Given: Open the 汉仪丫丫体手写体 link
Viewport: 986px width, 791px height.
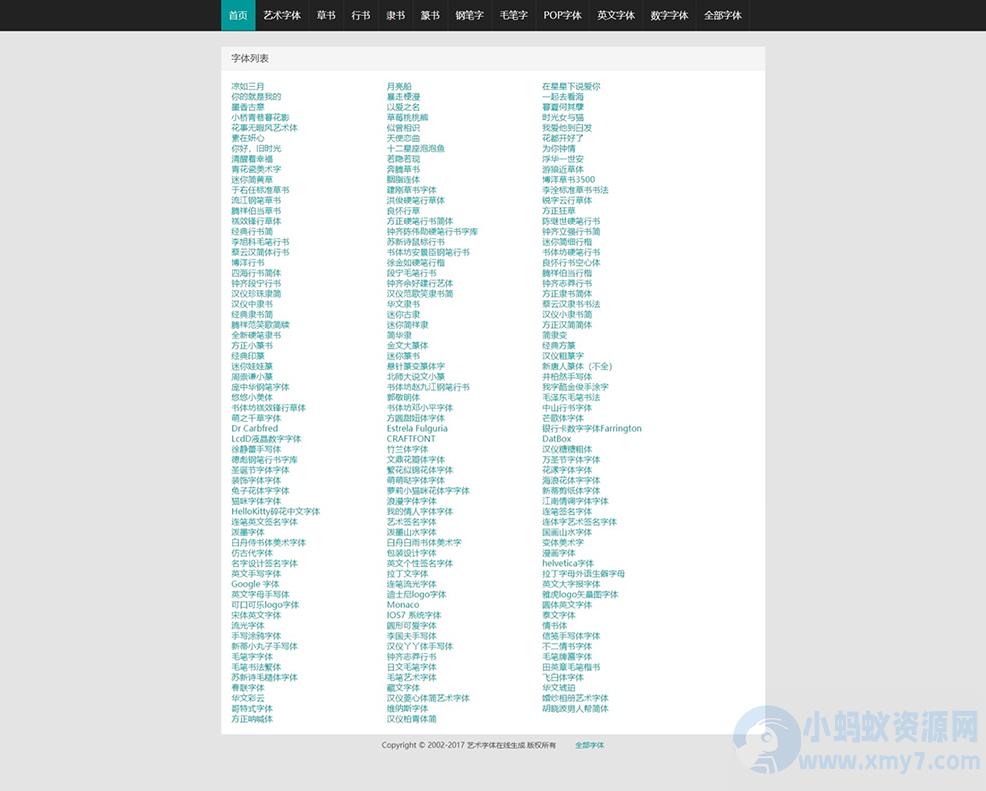Looking at the screenshot, I should [x=420, y=646].
